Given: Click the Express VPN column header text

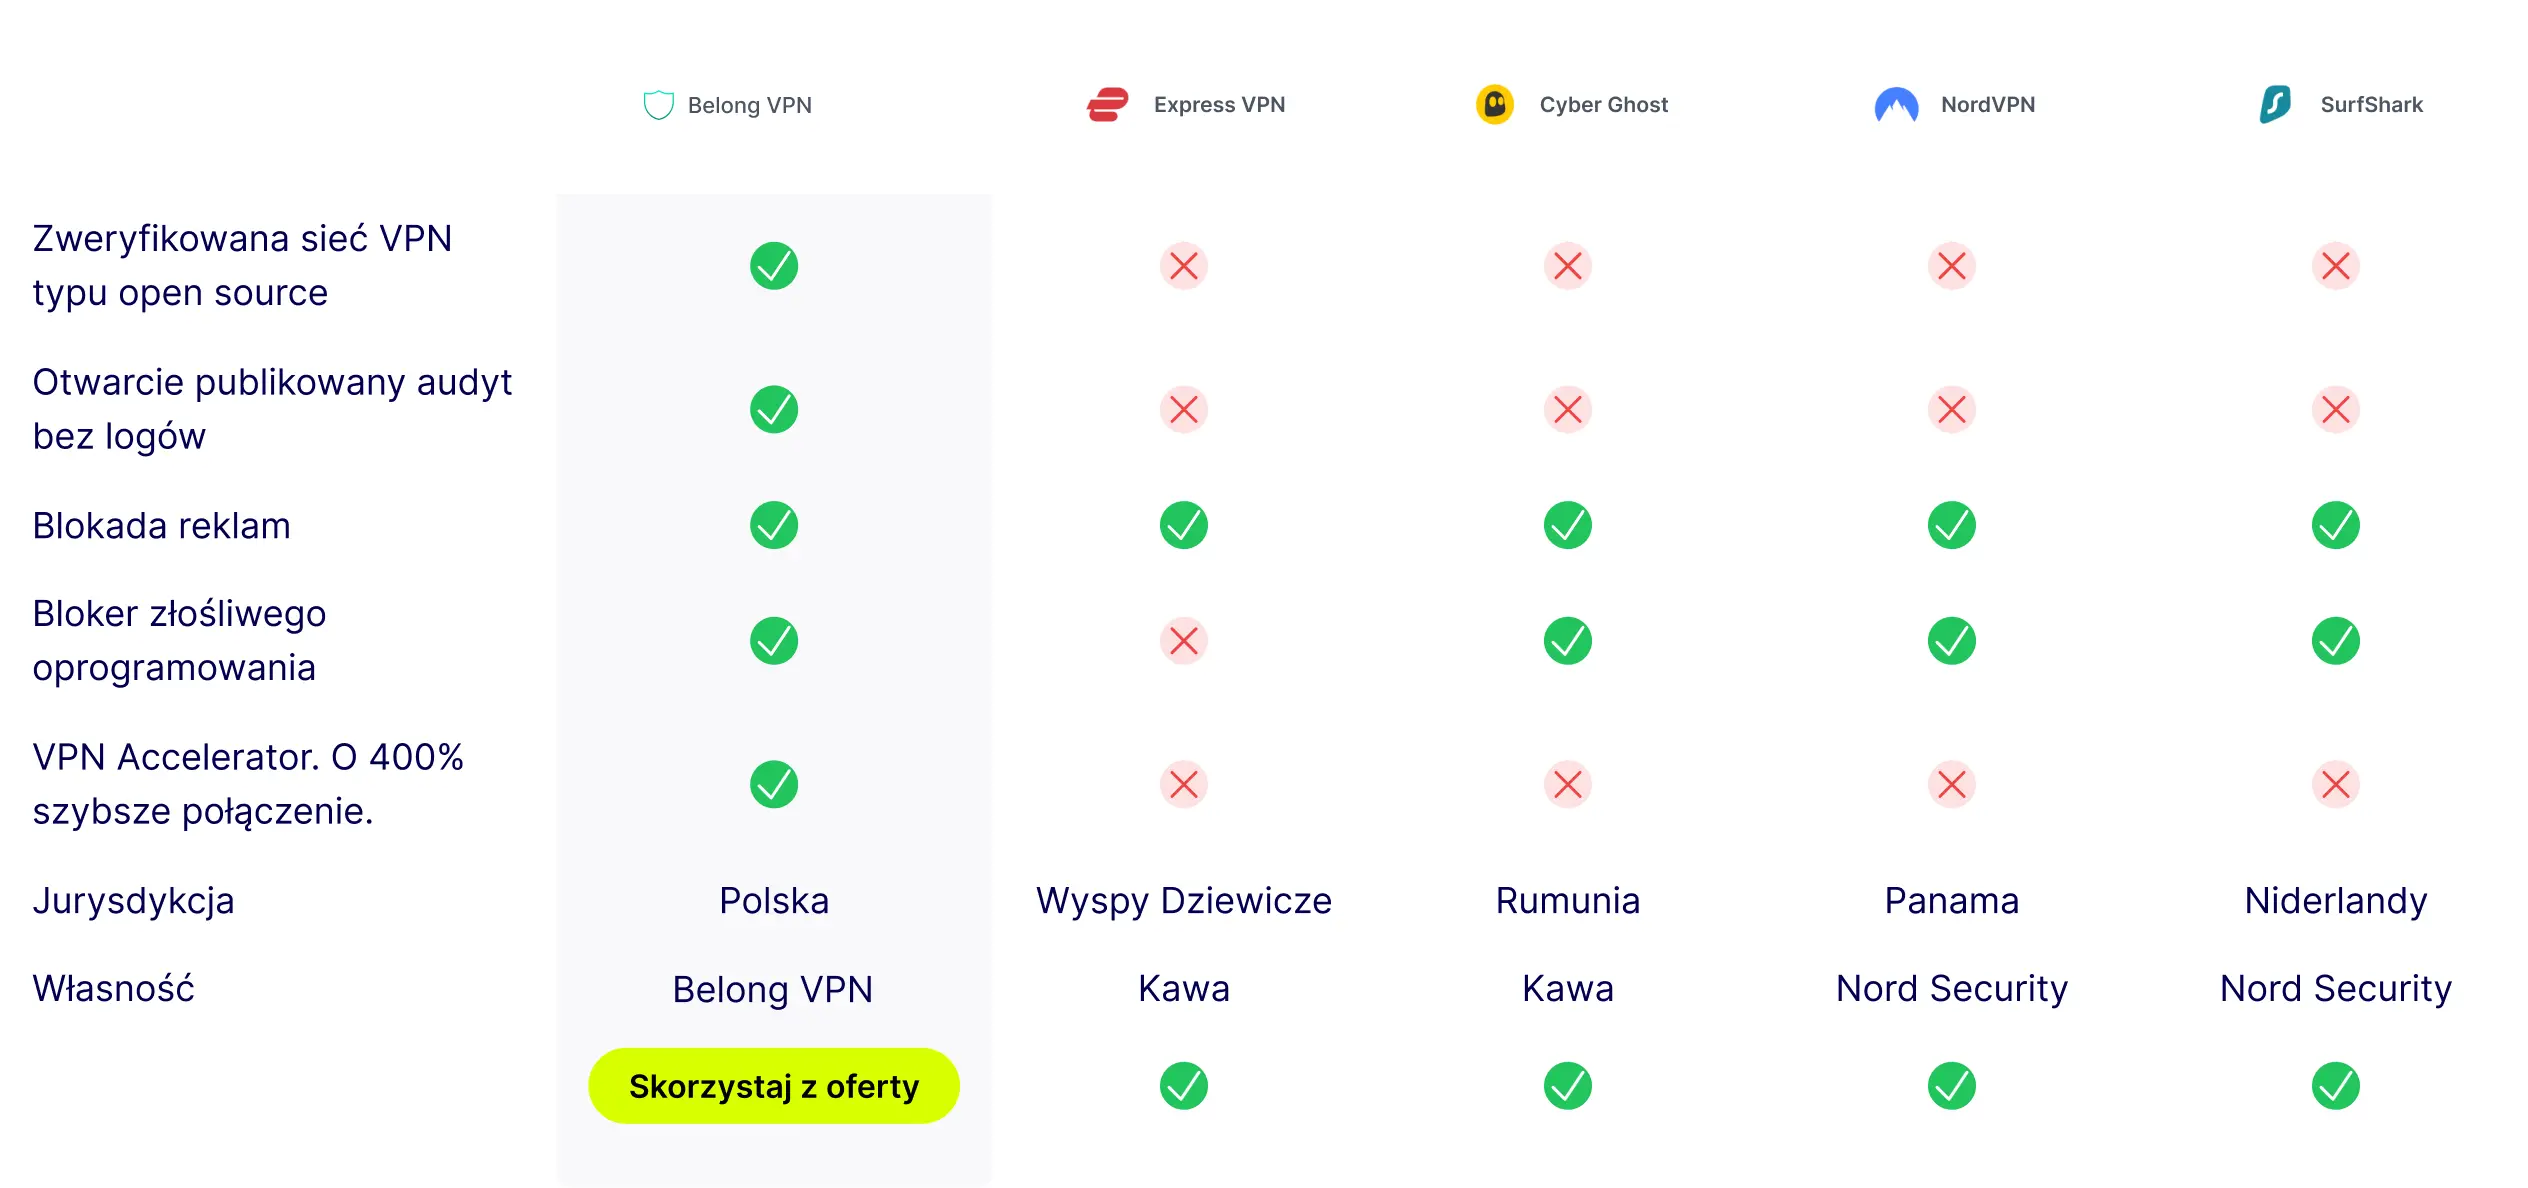Looking at the screenshot, I should (1219, 105).
